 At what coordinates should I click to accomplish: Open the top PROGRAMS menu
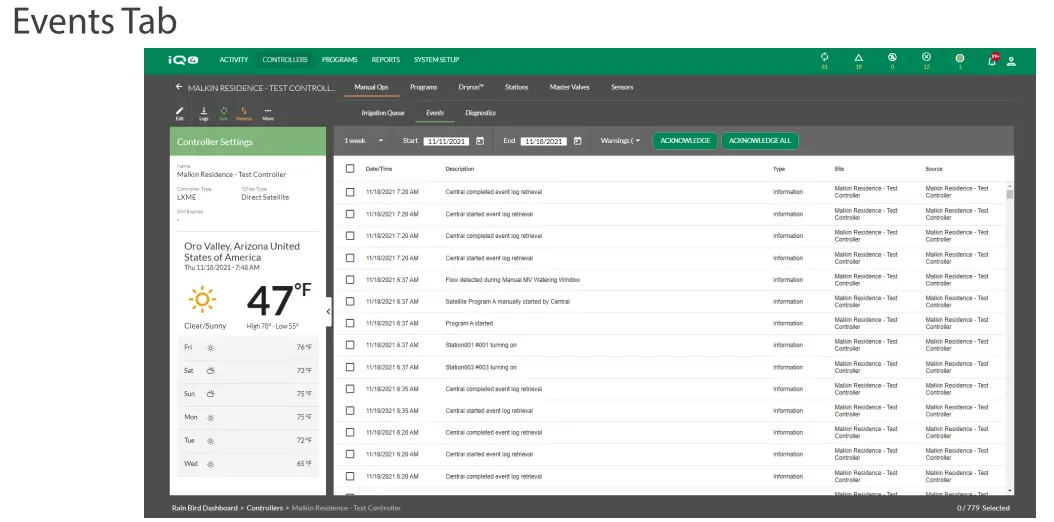tap(339, 60)
